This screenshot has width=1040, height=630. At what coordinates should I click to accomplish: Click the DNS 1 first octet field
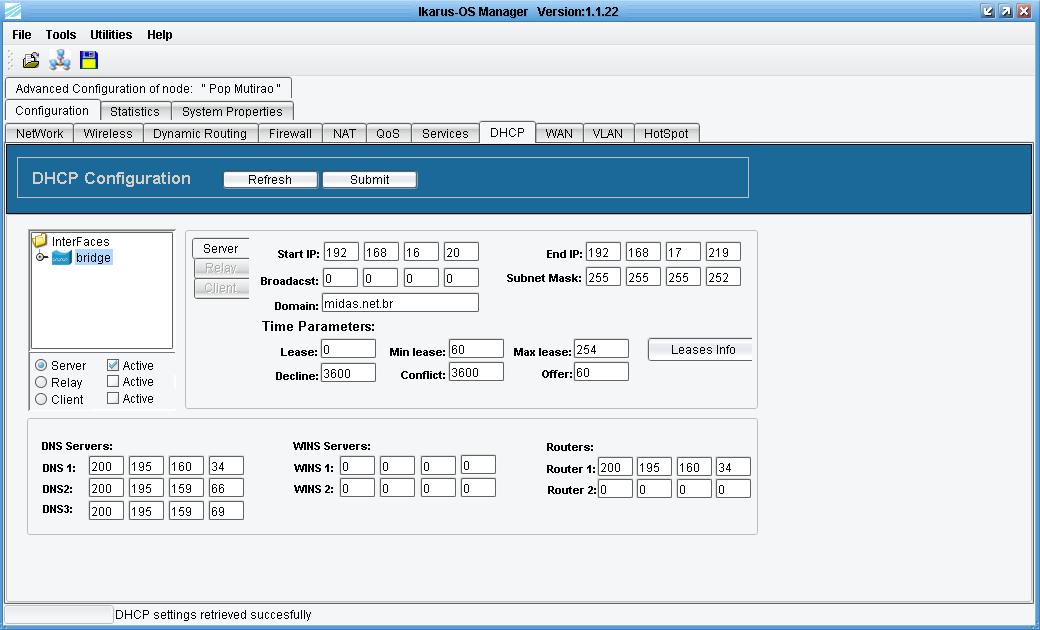pyautogui.click(x=106, y=466)
